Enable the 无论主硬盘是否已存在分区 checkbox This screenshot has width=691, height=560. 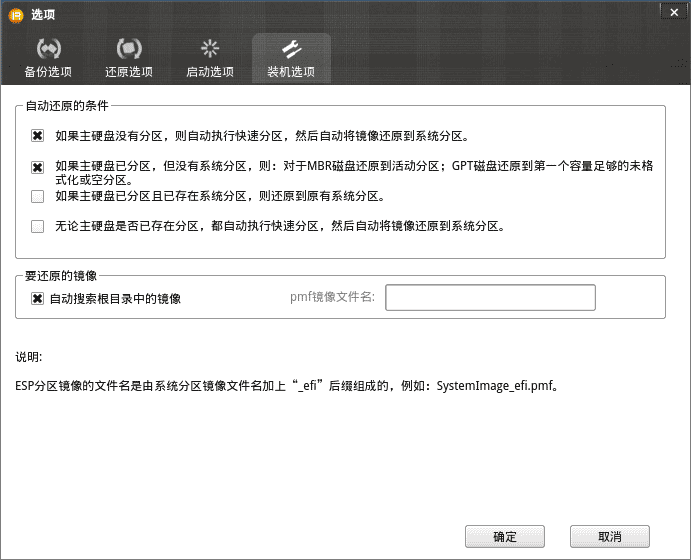[38, 226]
